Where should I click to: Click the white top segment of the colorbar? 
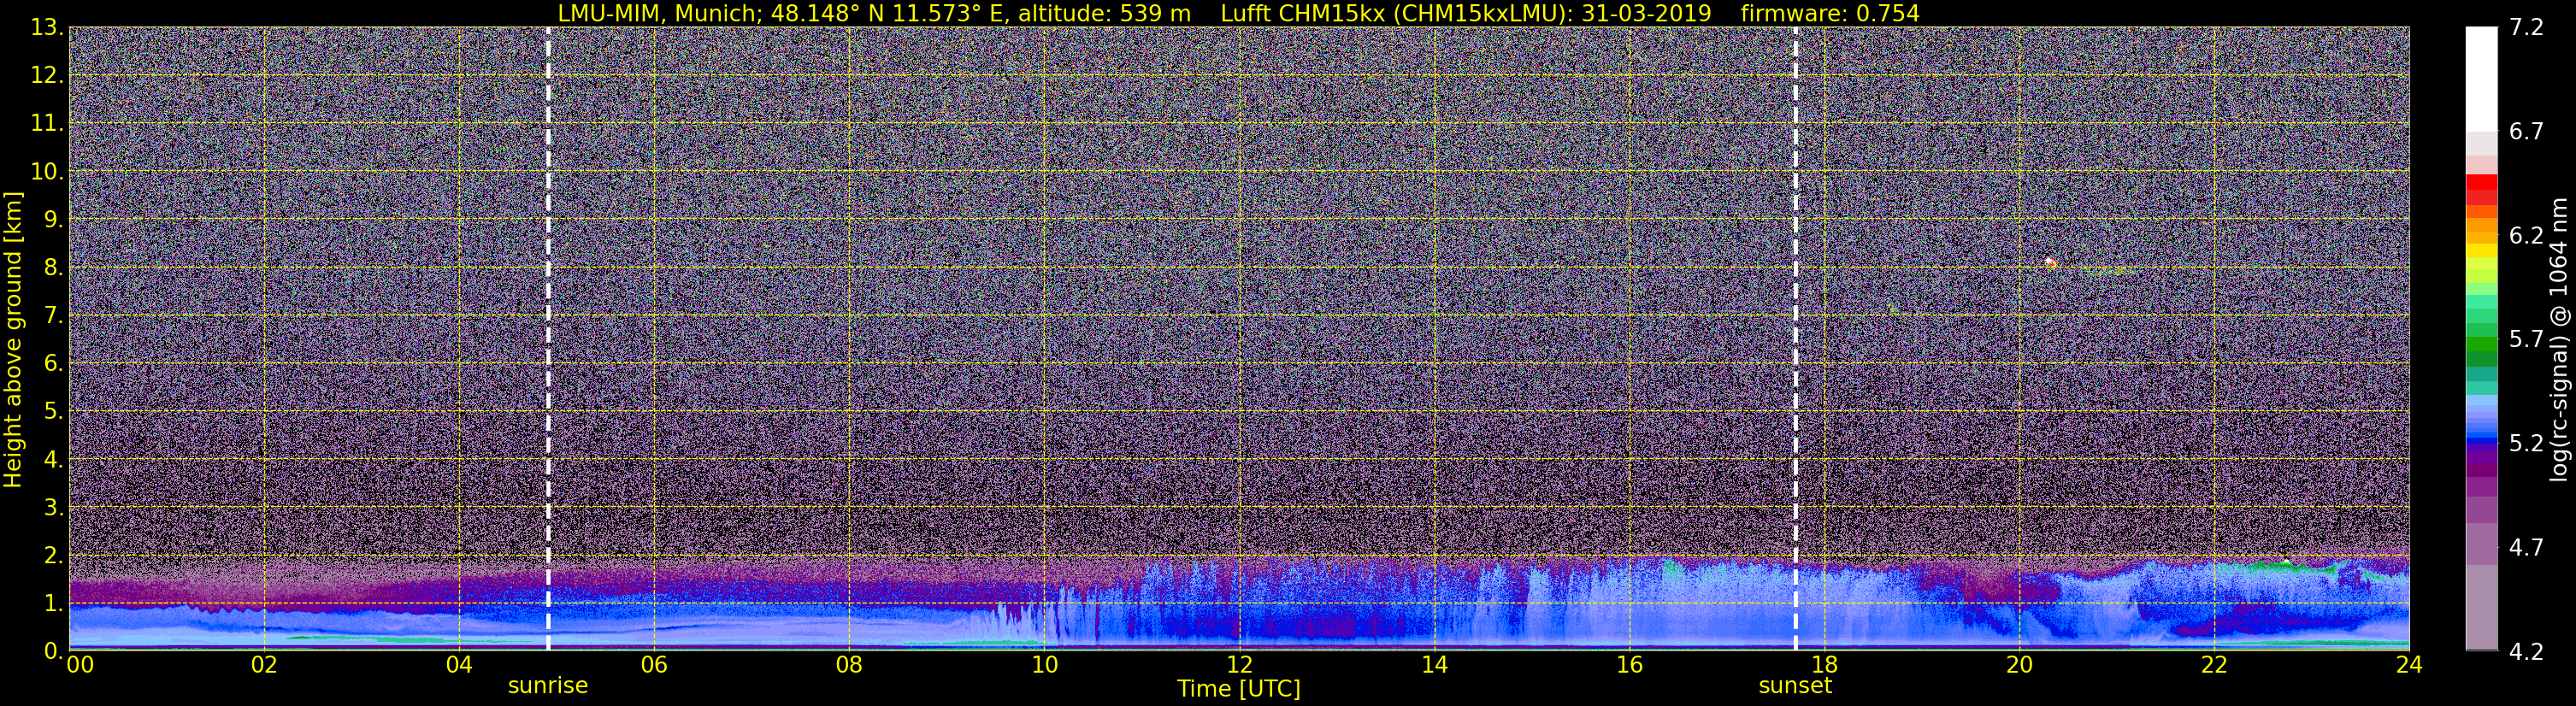click(2481, 79)
